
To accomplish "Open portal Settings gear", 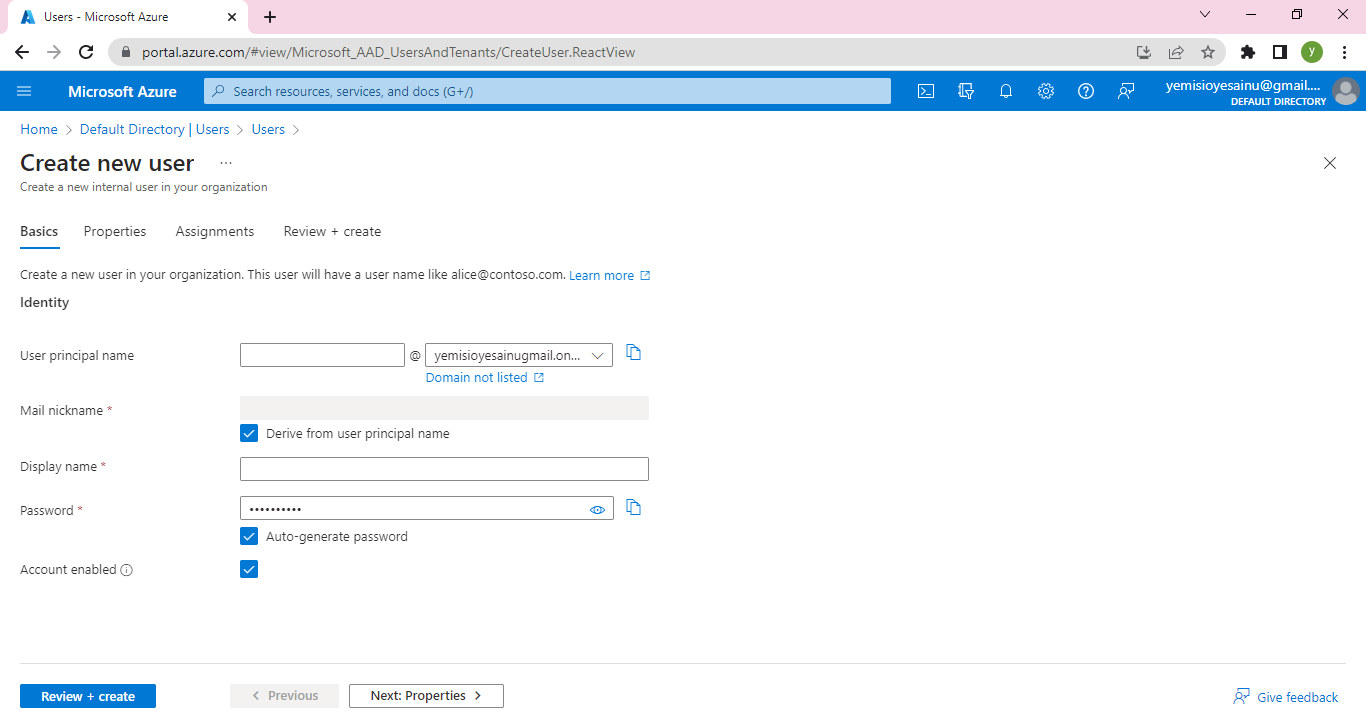I will (1046, 91).
